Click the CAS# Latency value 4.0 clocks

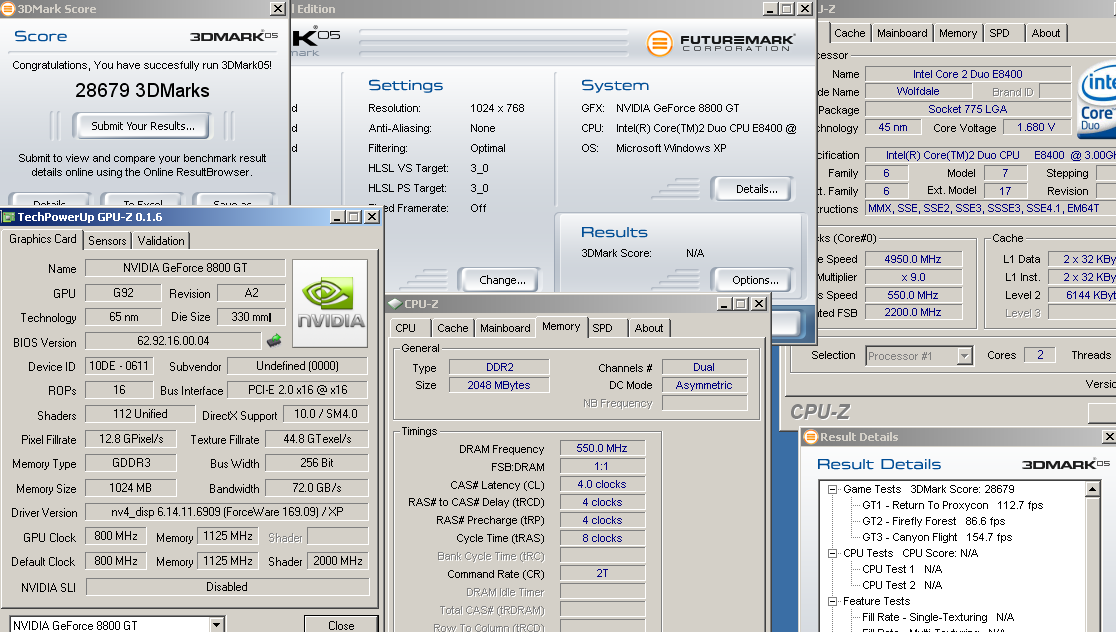[602, 484]
